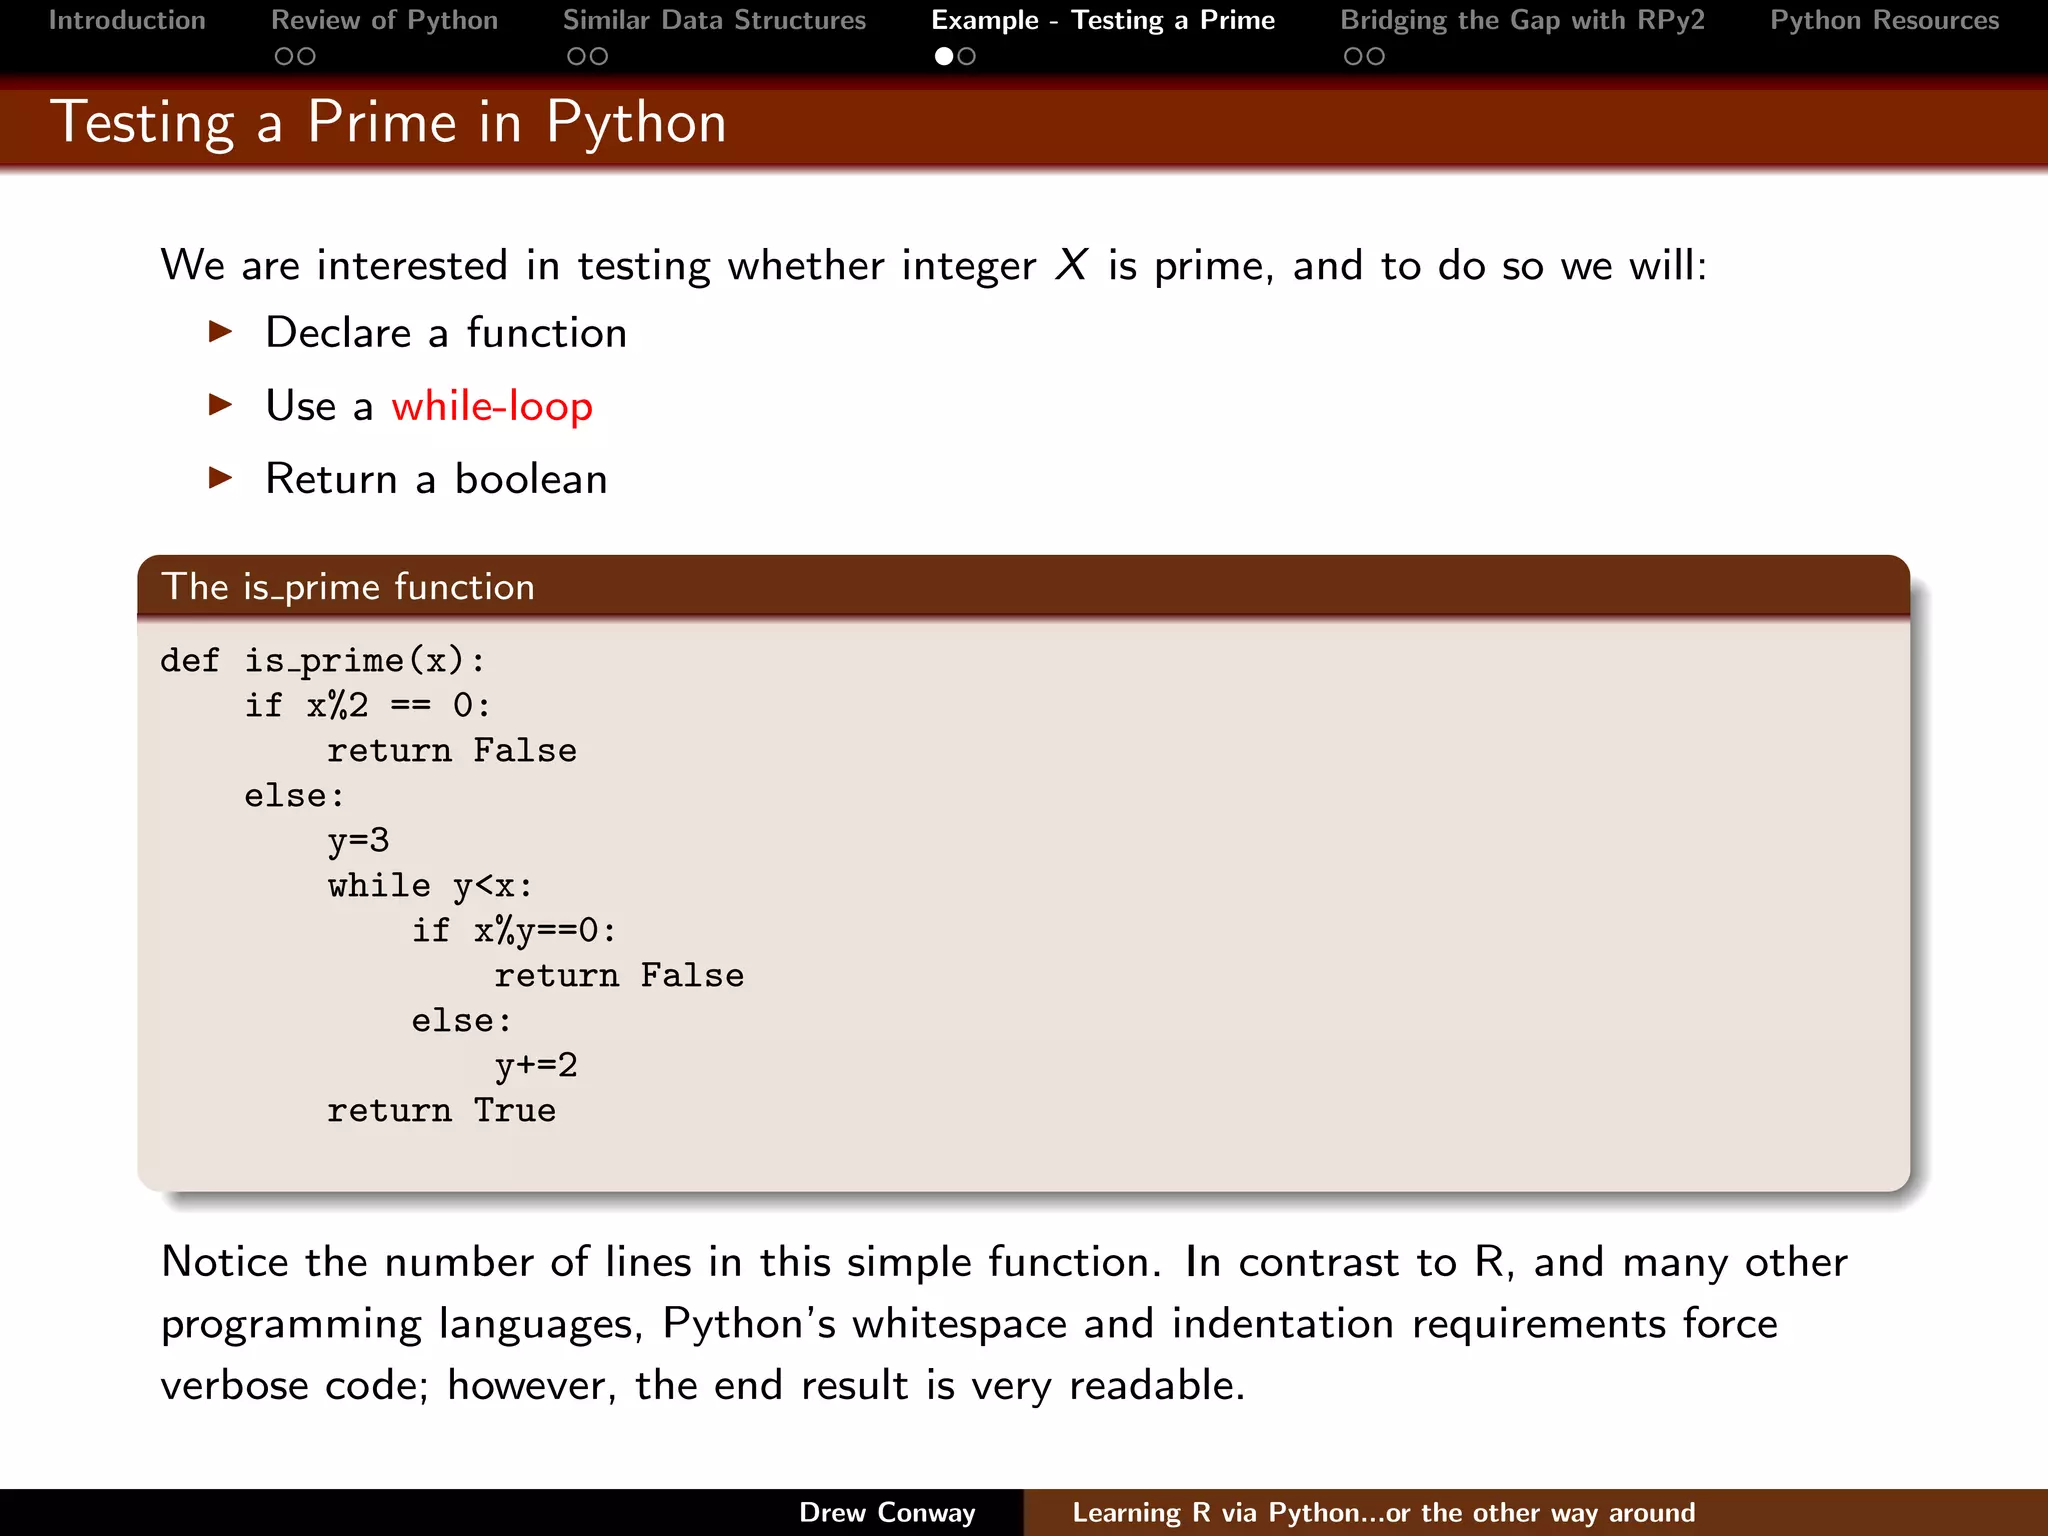Select Example - Testing a Prime section
The width and height of the screenshot is (2048, 1536).
tap(1103, 21)
